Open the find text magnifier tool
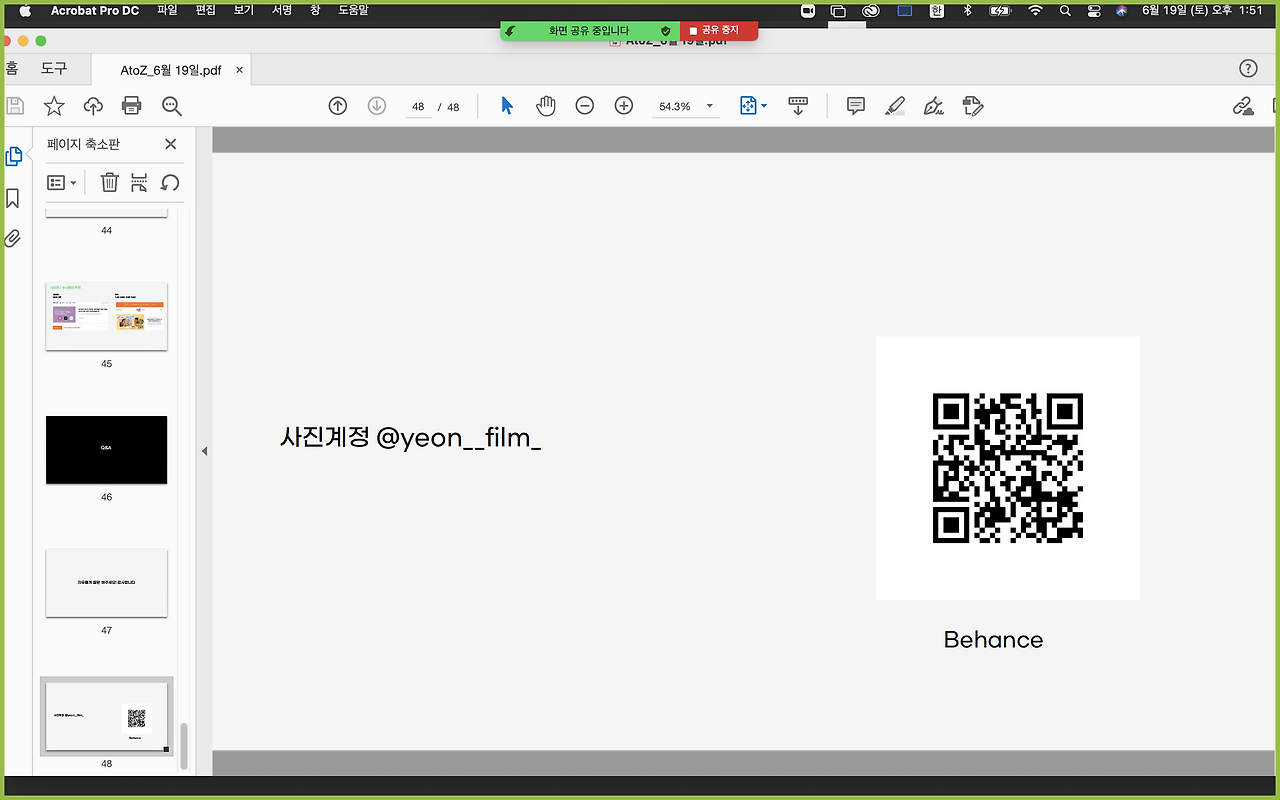 tap(171, 106)
